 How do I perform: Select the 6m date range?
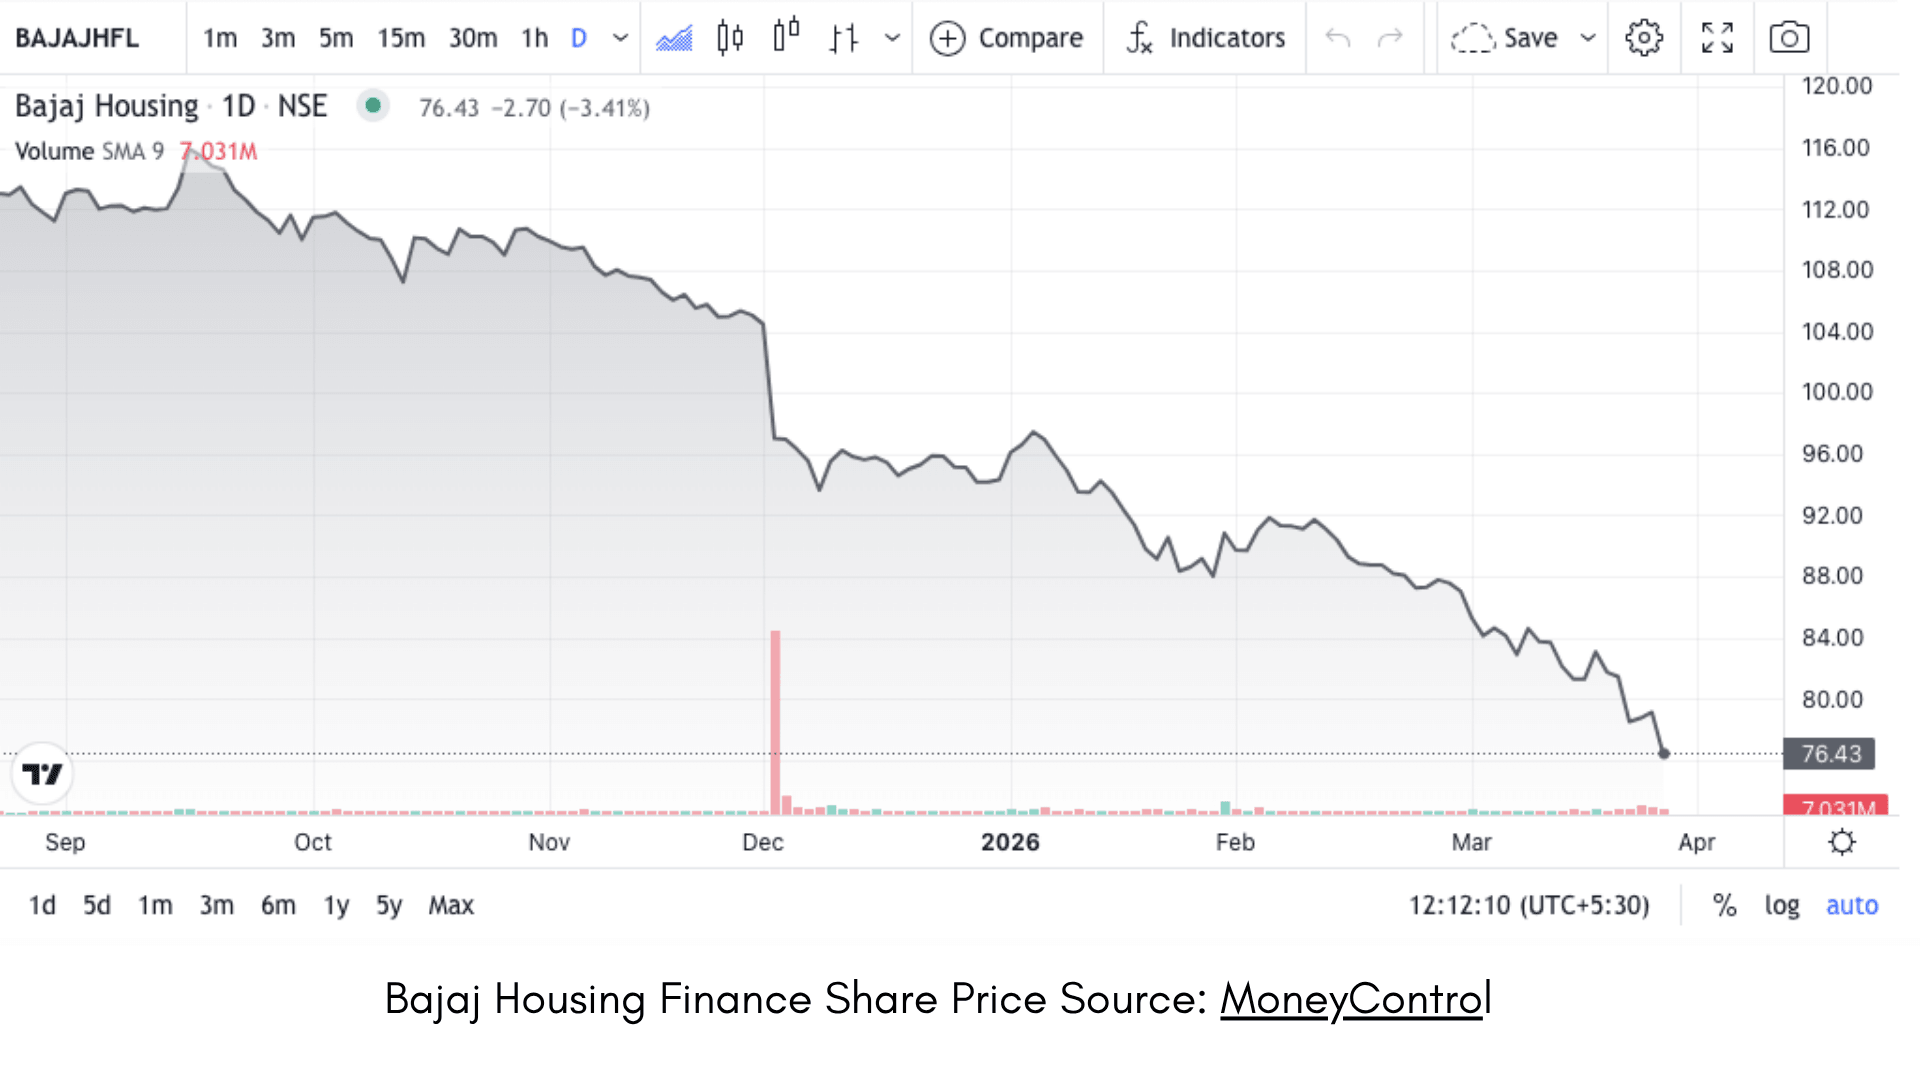278,905
